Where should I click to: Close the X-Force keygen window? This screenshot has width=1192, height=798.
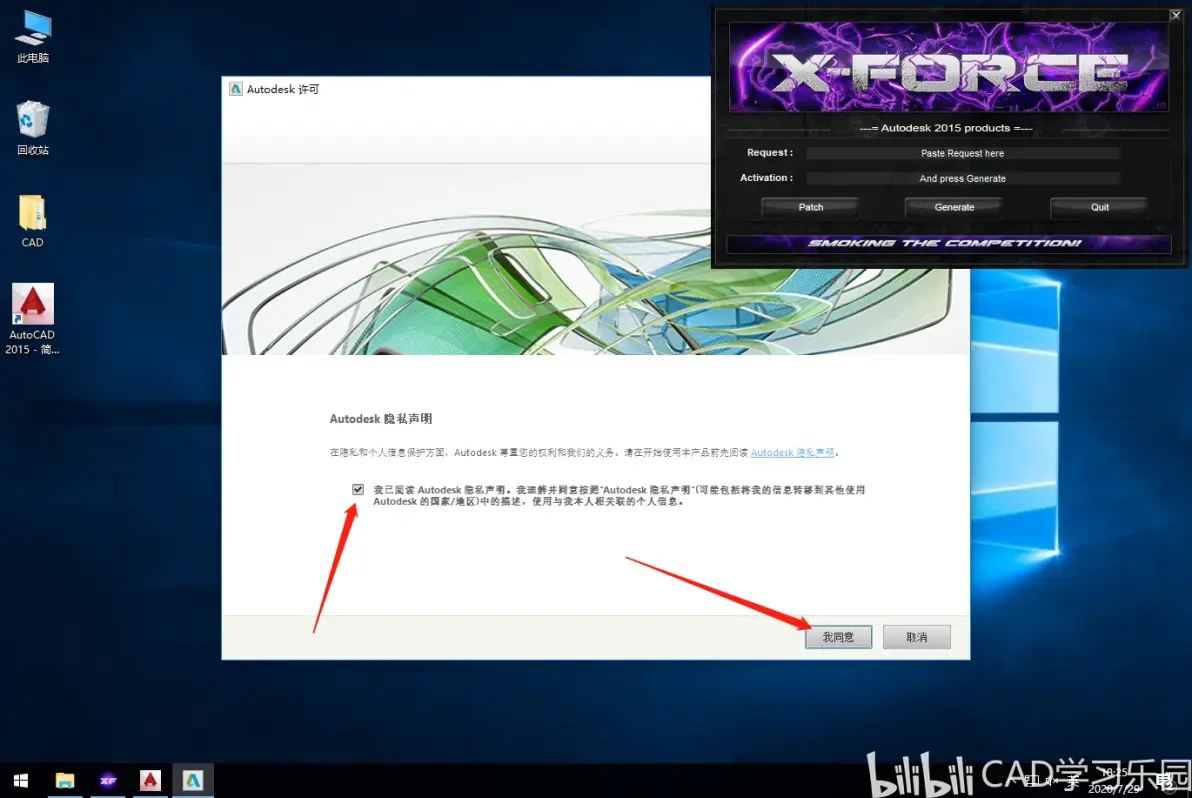pyautogui.click(x=1175, y=15)
